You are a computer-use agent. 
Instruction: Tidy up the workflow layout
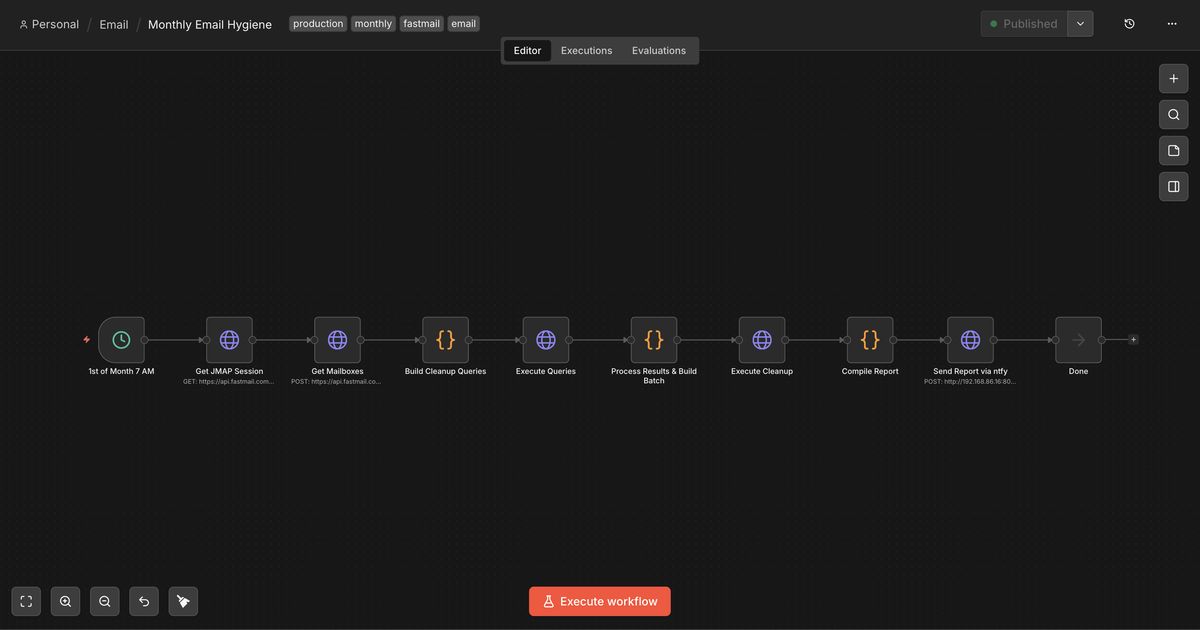pos(183,601)
